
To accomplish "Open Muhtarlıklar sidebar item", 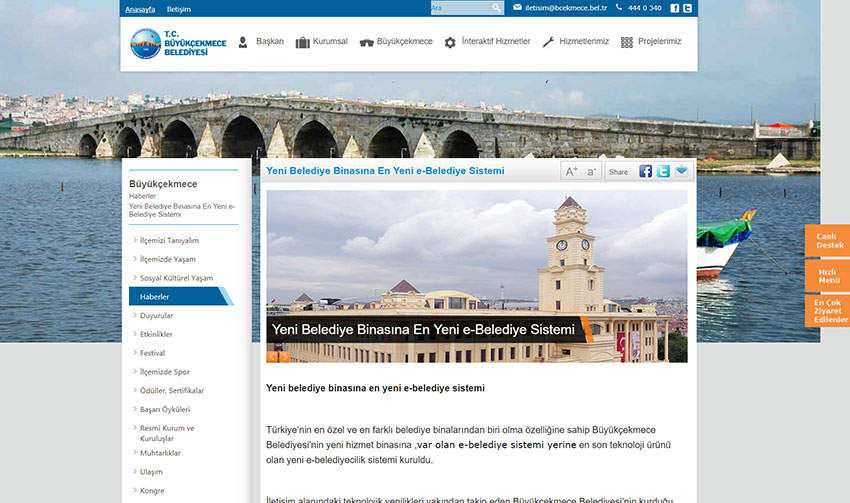I will (x=160, y=453).
